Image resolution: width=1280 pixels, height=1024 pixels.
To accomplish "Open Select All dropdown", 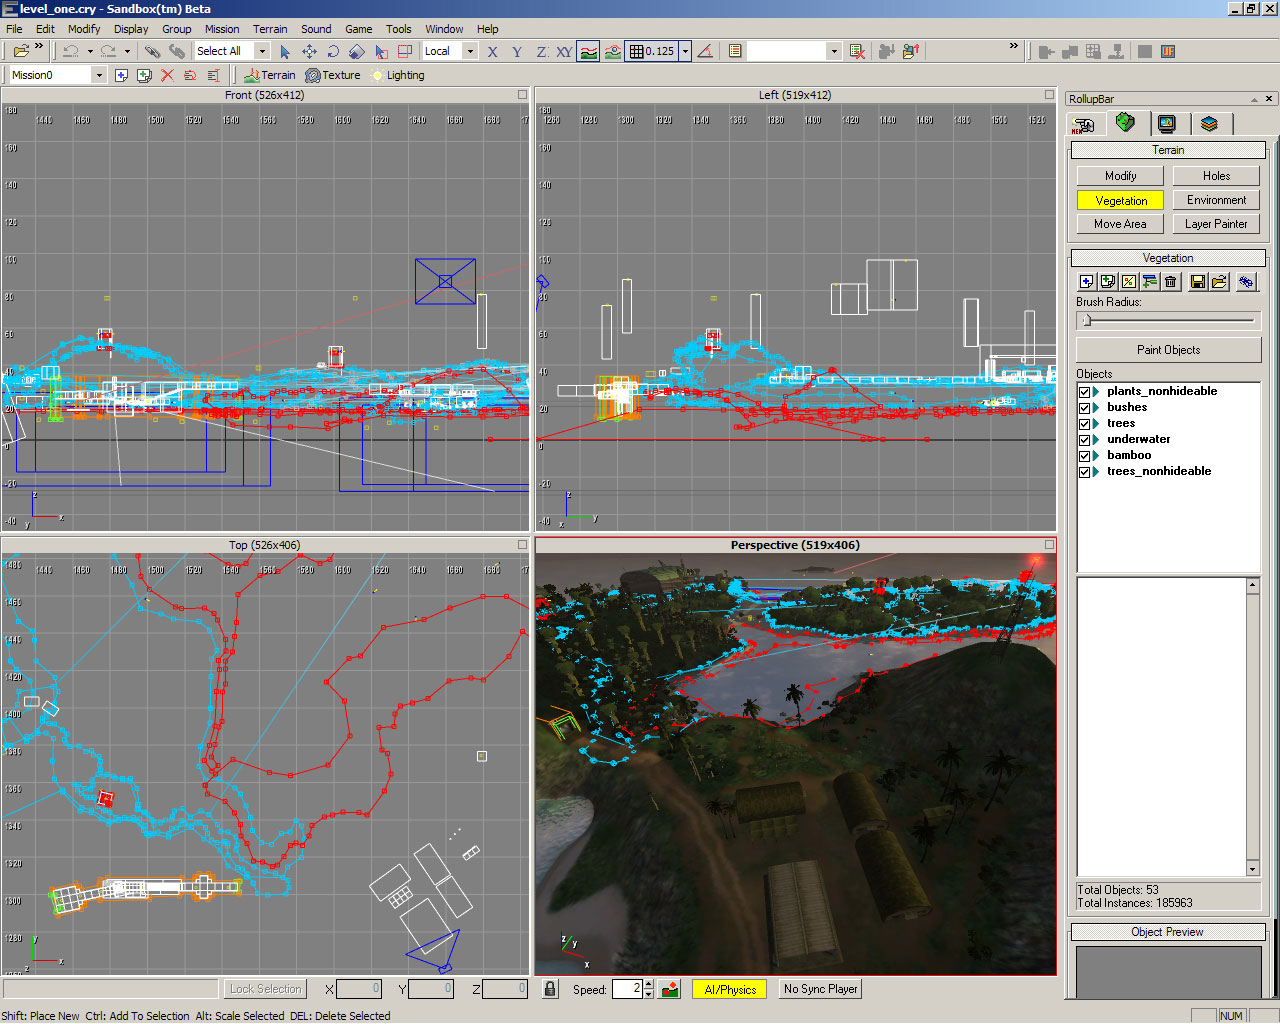I will [x=262, y=51].
